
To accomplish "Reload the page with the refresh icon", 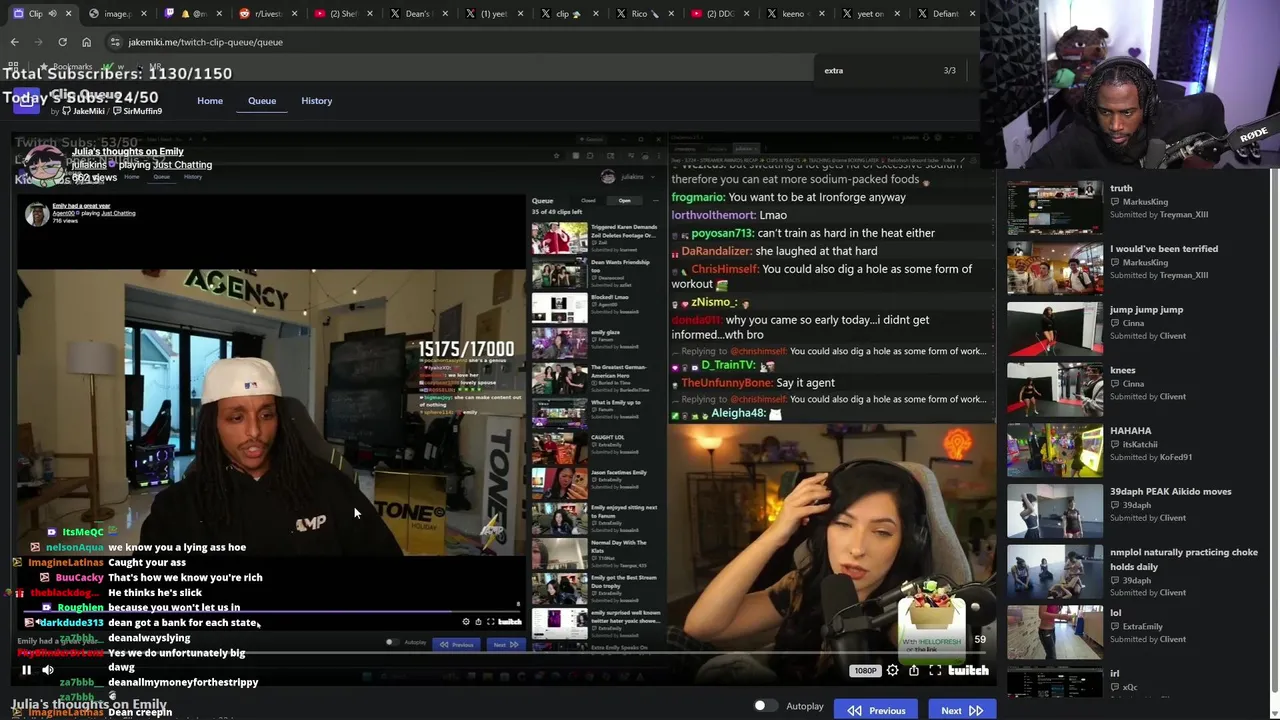I will 62,42.
